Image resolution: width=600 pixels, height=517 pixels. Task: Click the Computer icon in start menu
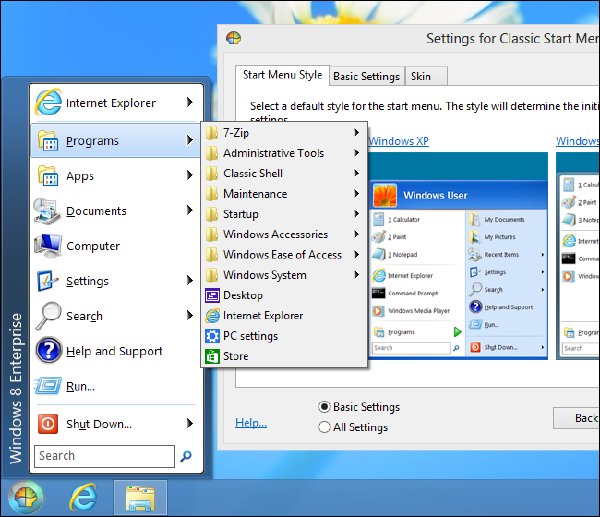48,246
